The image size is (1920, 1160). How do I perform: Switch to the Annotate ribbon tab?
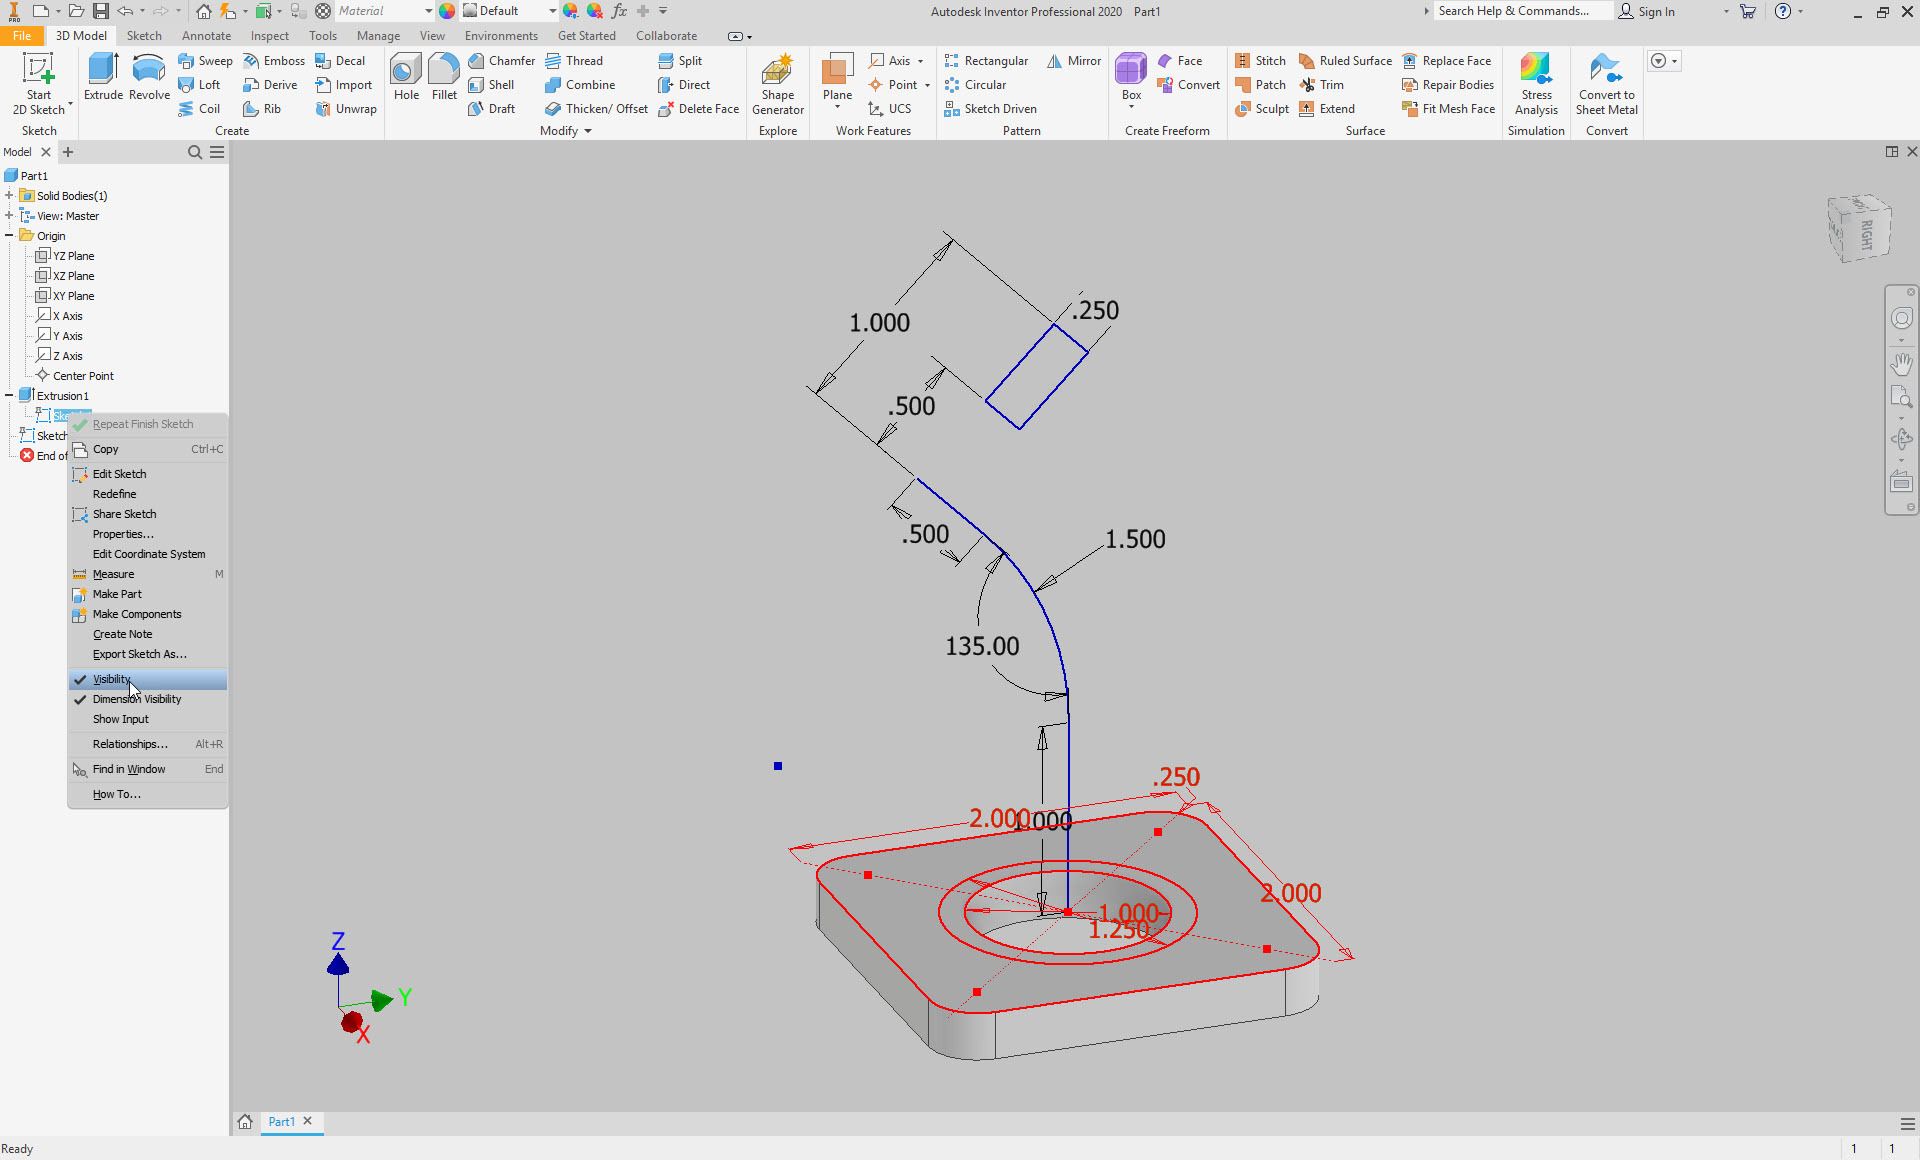206,35
